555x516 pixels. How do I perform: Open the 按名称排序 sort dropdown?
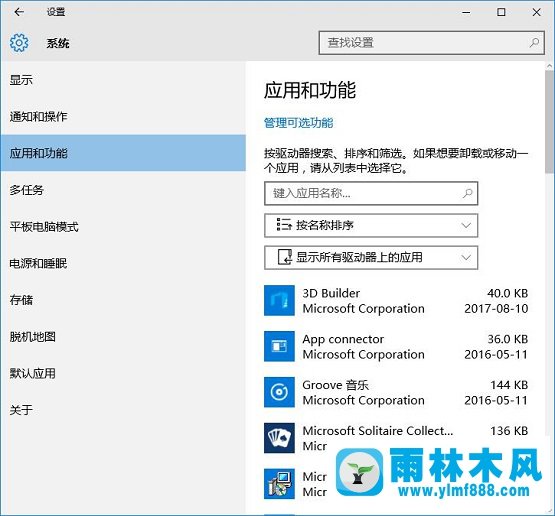coord(371,225)
